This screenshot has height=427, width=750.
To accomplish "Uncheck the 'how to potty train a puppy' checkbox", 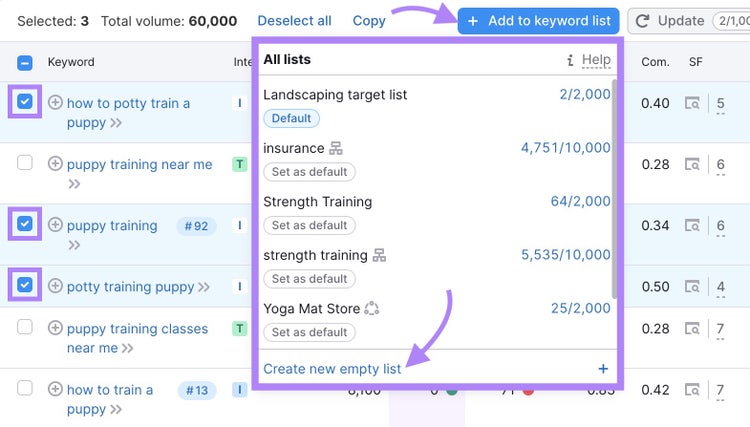I will [x=25, y=101].
